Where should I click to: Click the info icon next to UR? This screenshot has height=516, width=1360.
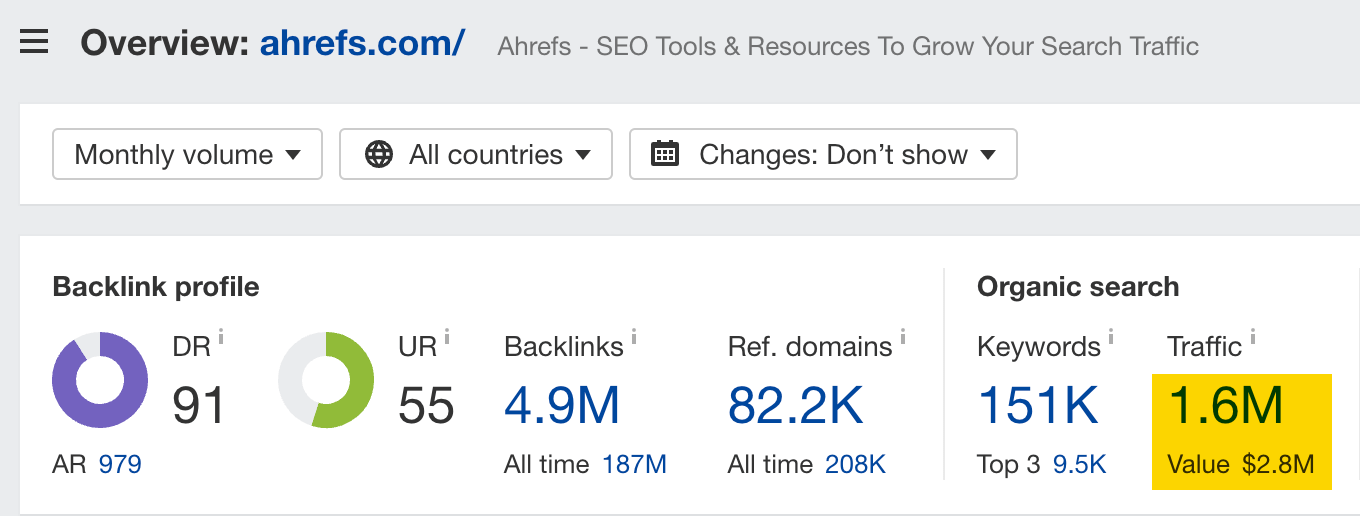[x=447, y=337]
